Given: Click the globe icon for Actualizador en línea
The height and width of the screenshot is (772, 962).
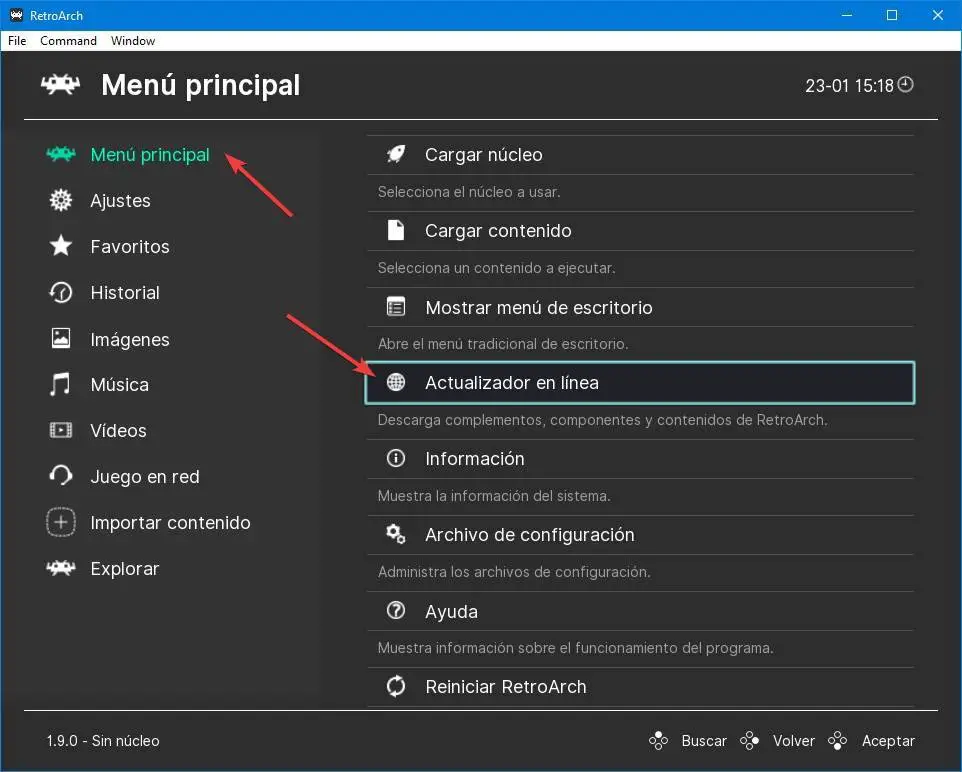Looking at the screenshot, I should click(396, 382).
